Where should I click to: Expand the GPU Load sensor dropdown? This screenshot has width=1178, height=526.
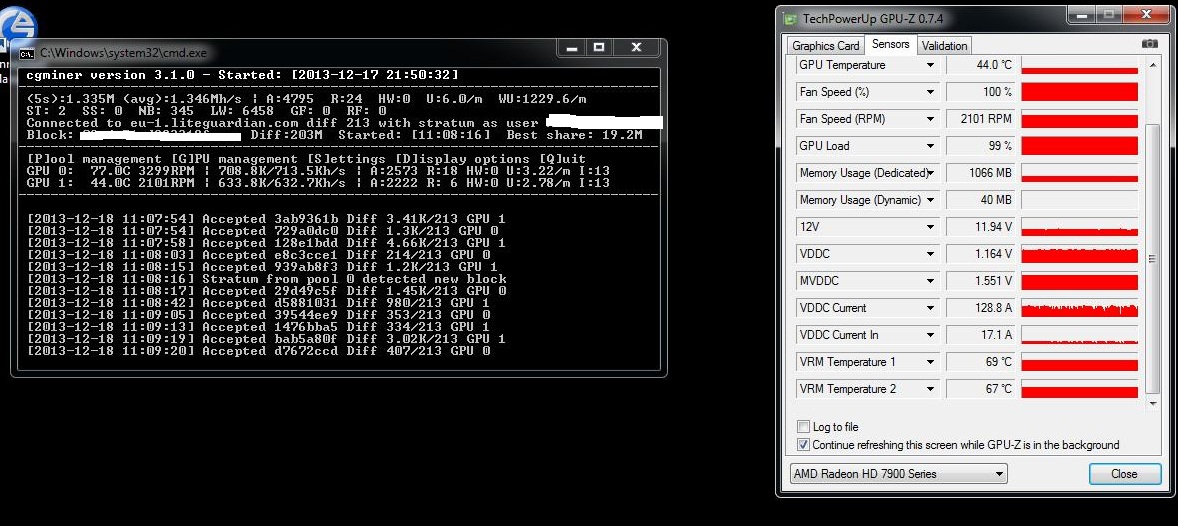coord(930,146)
